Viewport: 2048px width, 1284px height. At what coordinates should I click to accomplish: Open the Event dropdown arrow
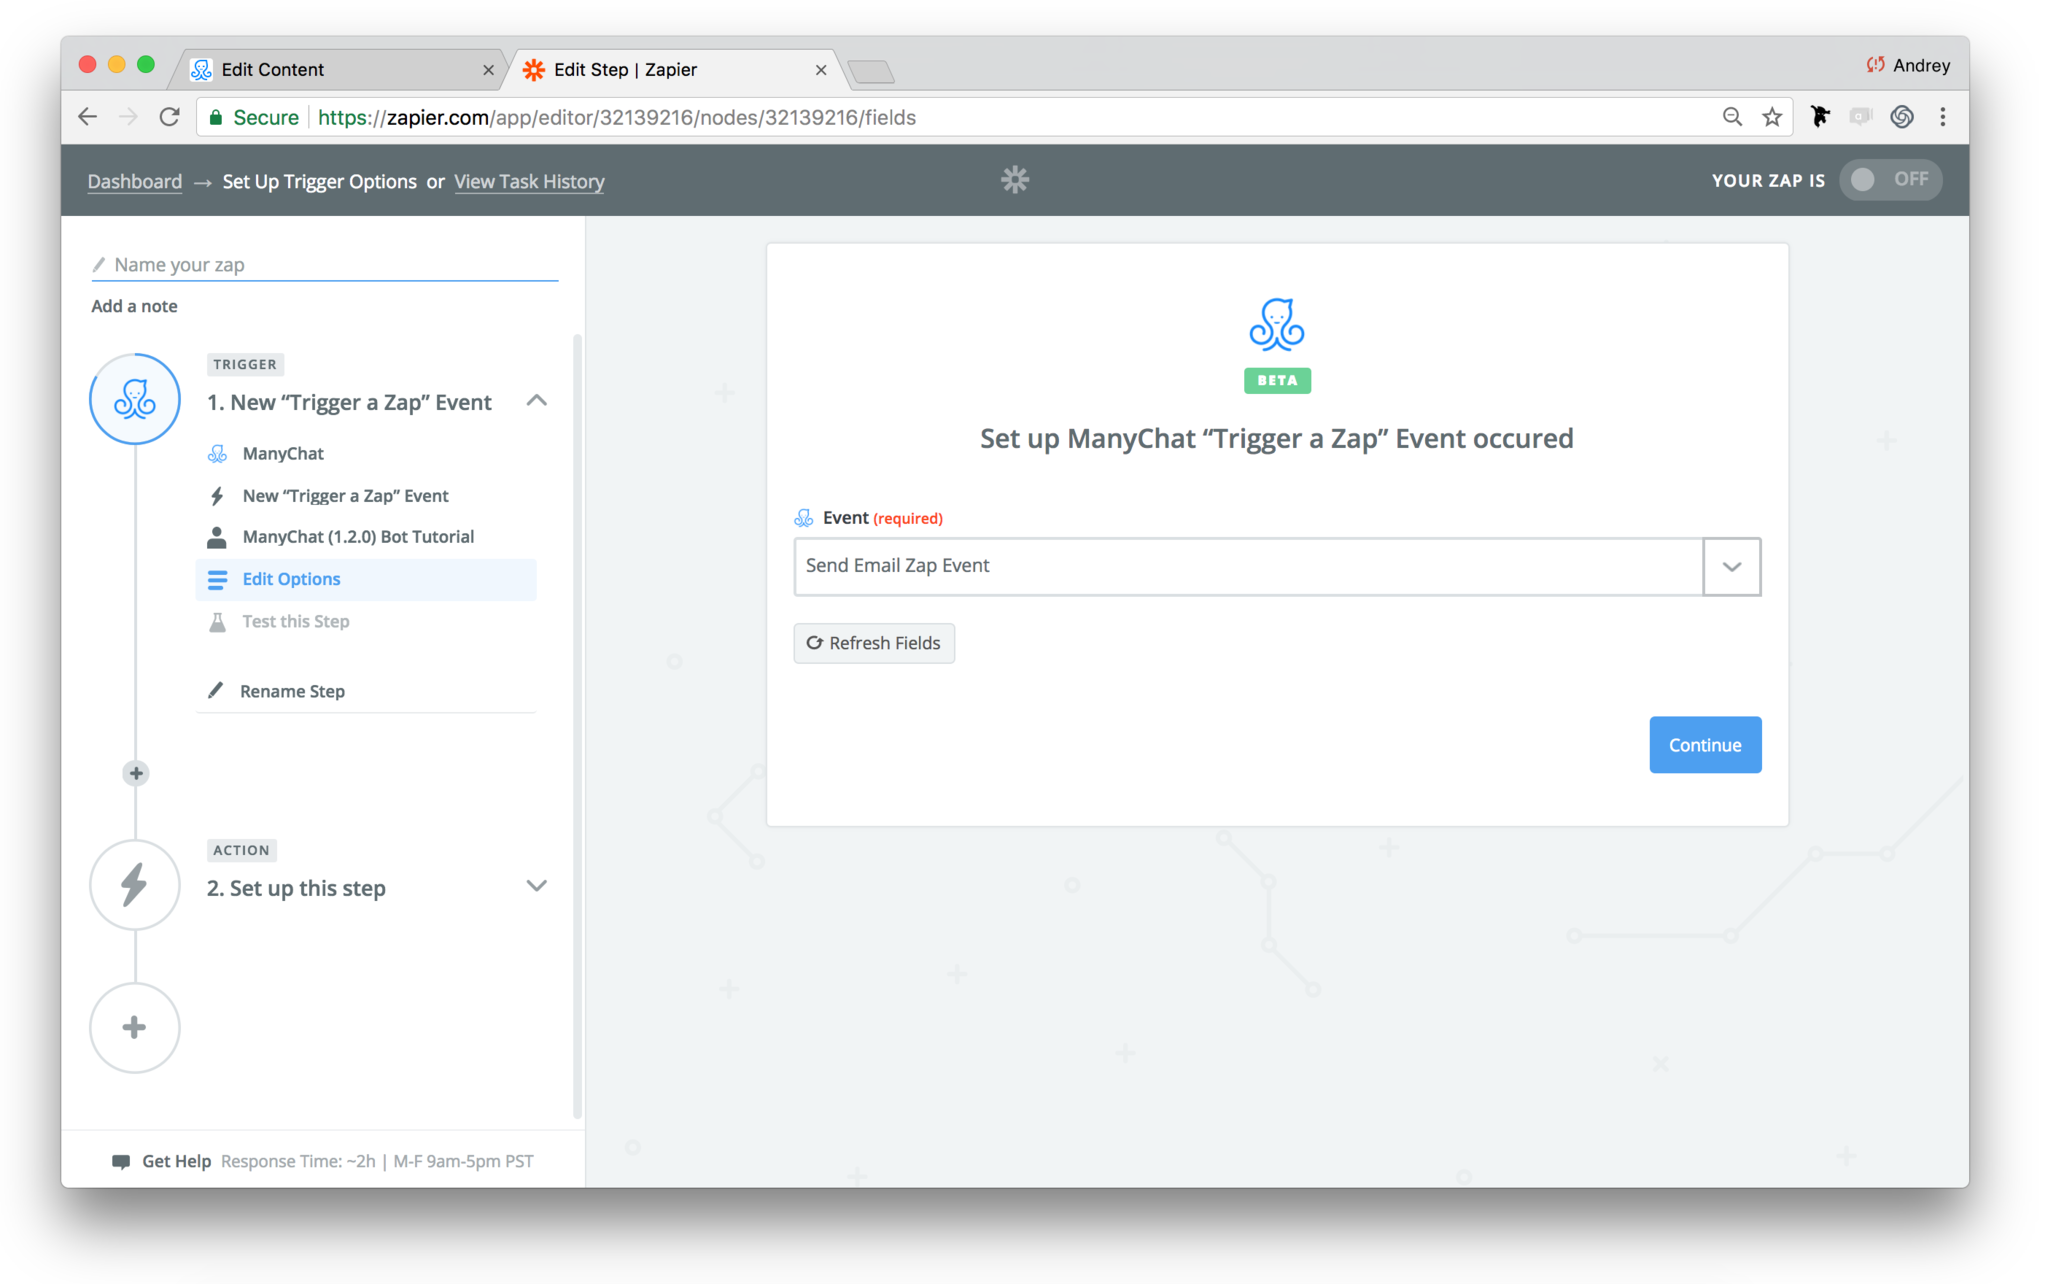point(1732,567)
